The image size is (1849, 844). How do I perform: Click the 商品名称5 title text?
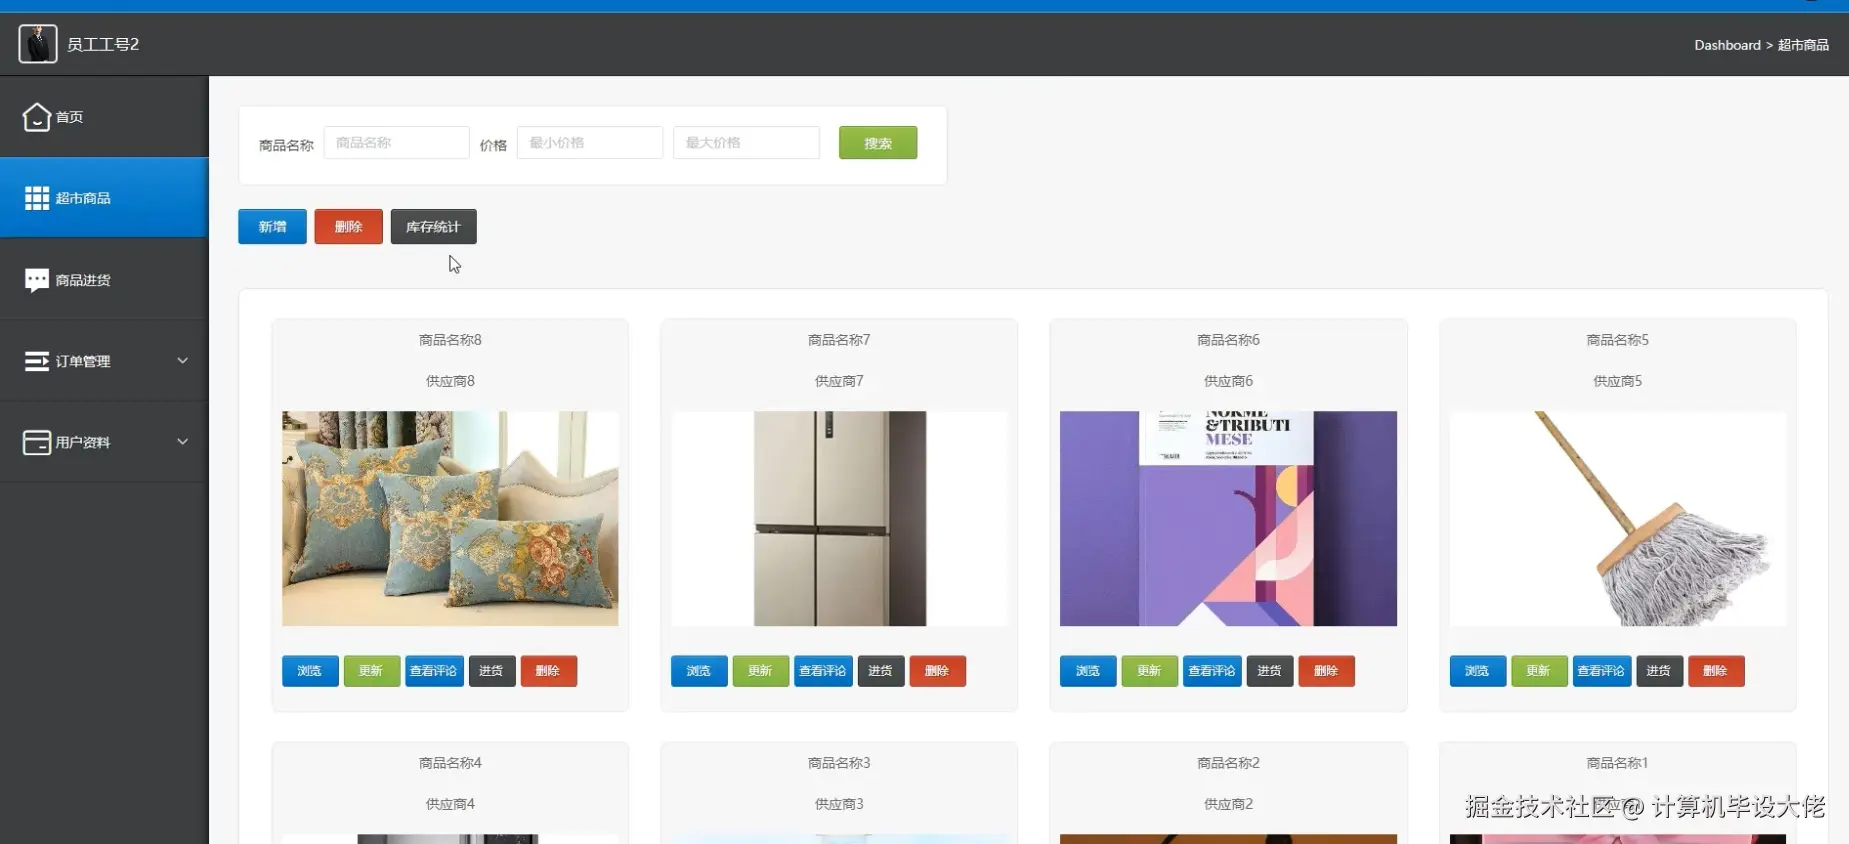pos(1617,340)
